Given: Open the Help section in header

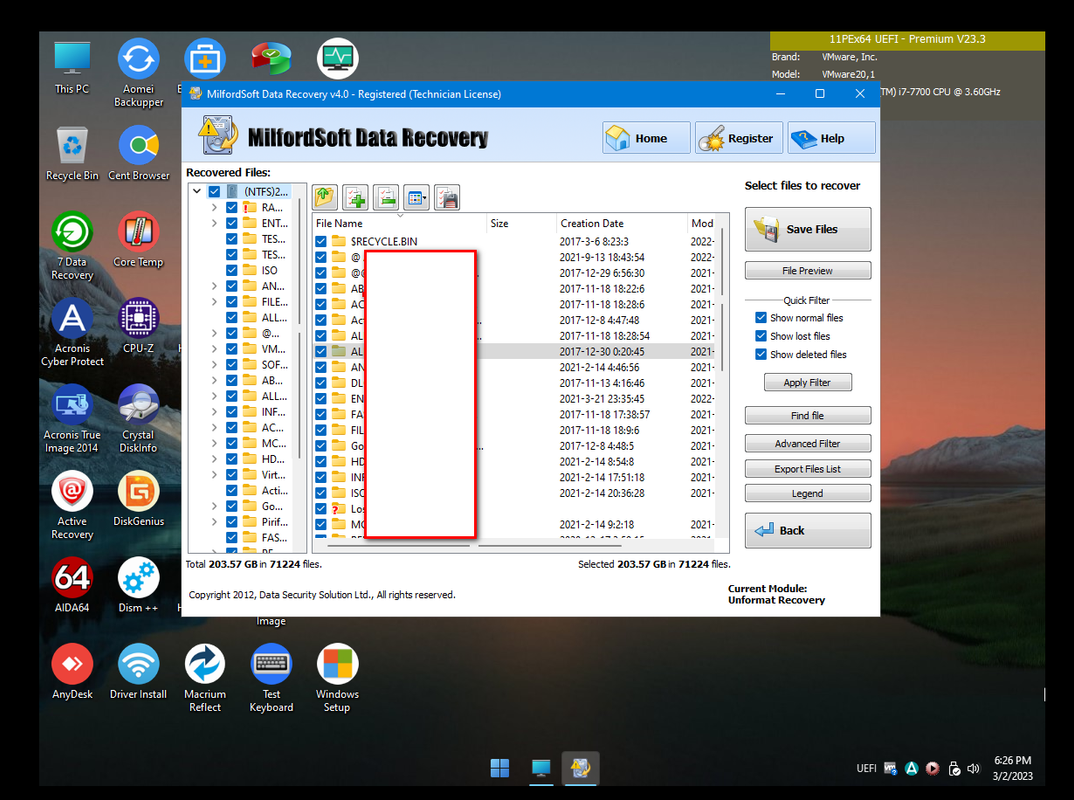Looking at the screenshot, I should tap(832, 138).
